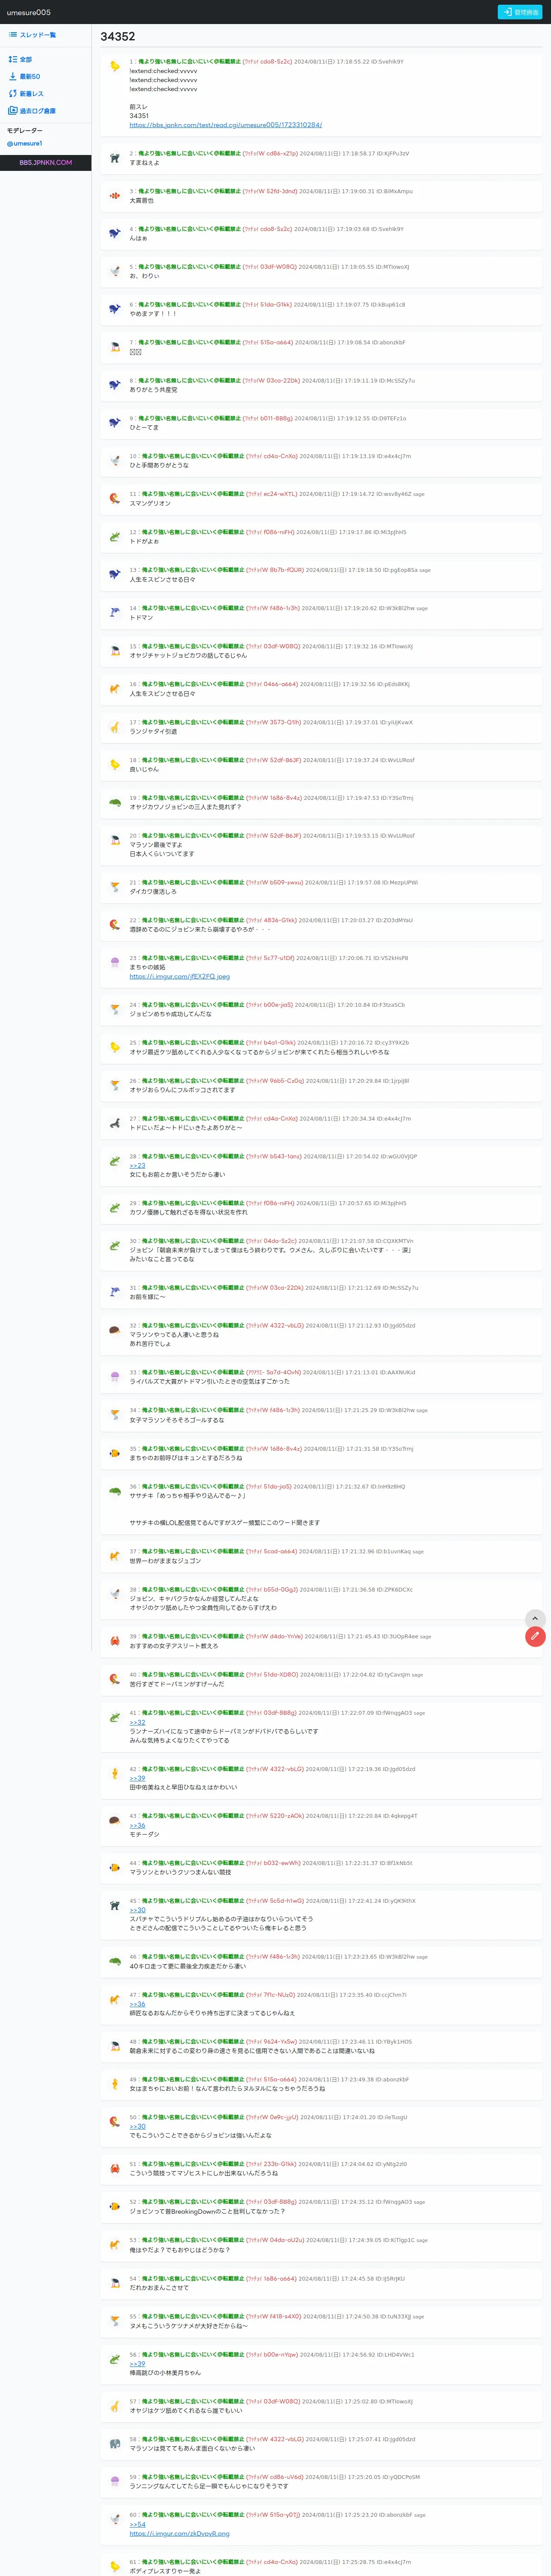Click the avatar icon of post 14
Screen dimensions: 551x2576
pyautogui.click(x=115, y=612)
